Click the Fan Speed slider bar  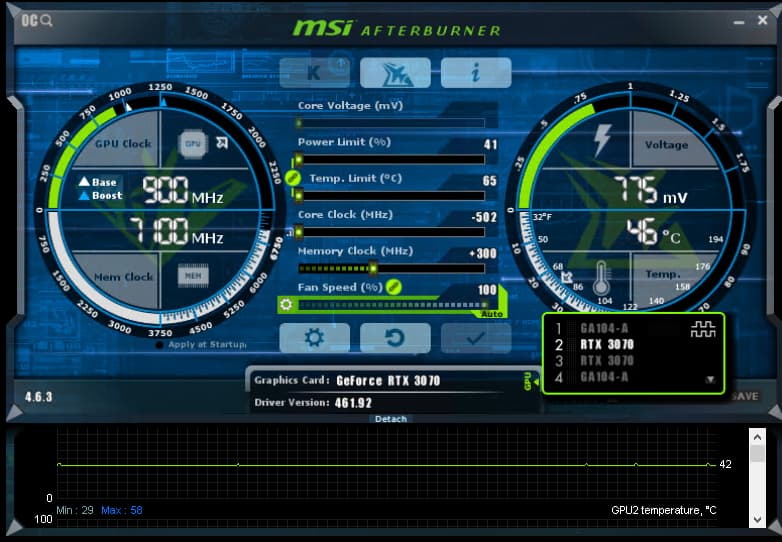point(391,305)
